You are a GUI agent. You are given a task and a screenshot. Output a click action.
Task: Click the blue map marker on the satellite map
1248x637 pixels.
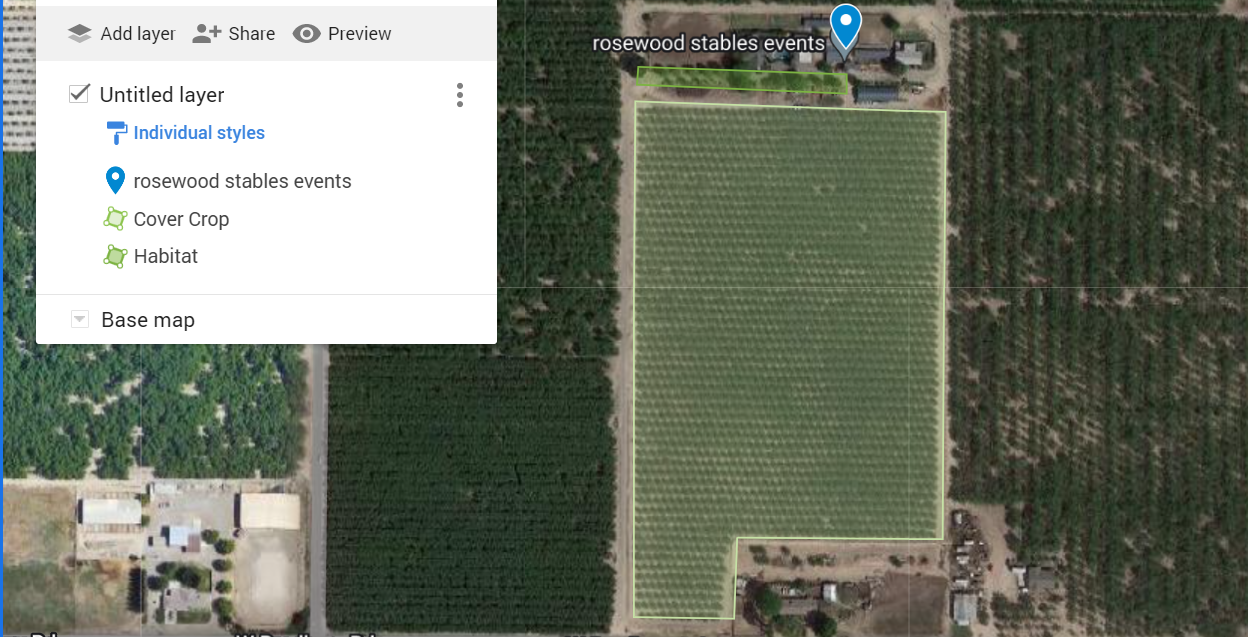(846, 26)
